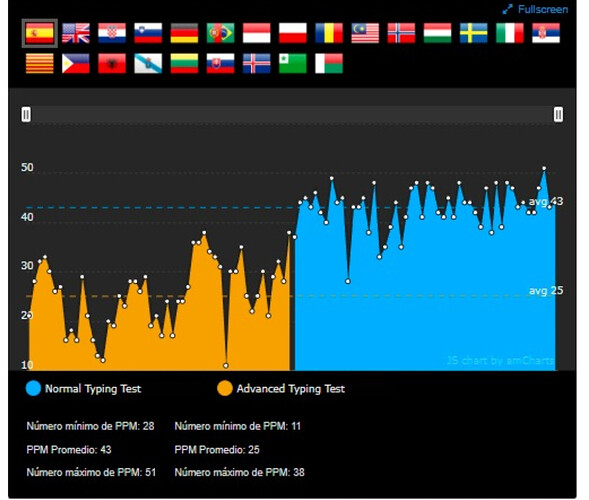This screenshot has width=589, height=500.
Task: Click 'Número máximo de PPM: 51' text
Action: [x=91, y=472]
